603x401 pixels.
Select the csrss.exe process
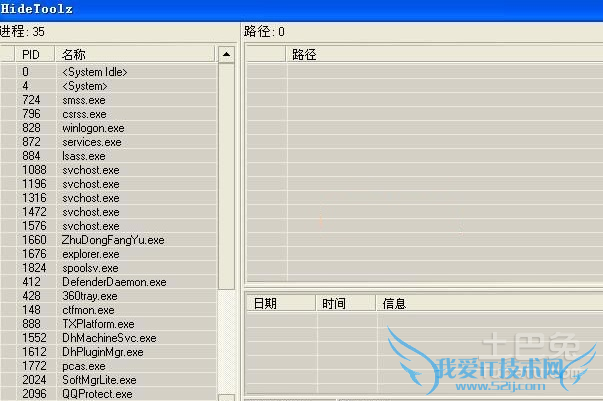[x=108, y=114]
